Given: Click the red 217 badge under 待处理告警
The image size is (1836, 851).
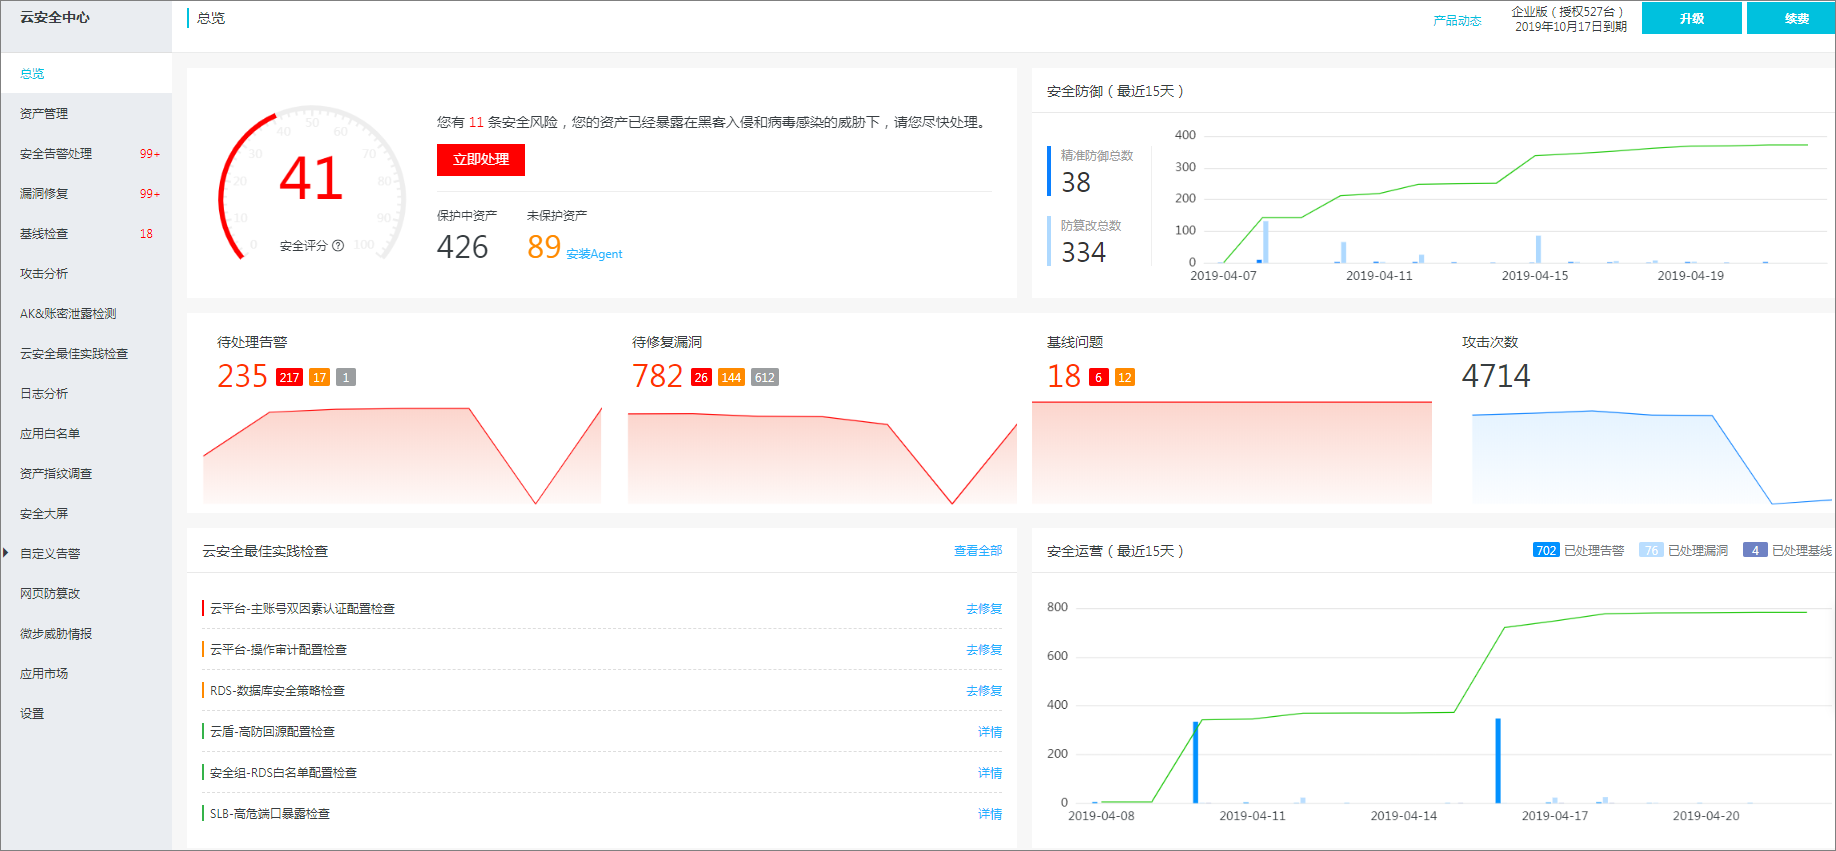Looking at the screenshot, I should point(289,377).
